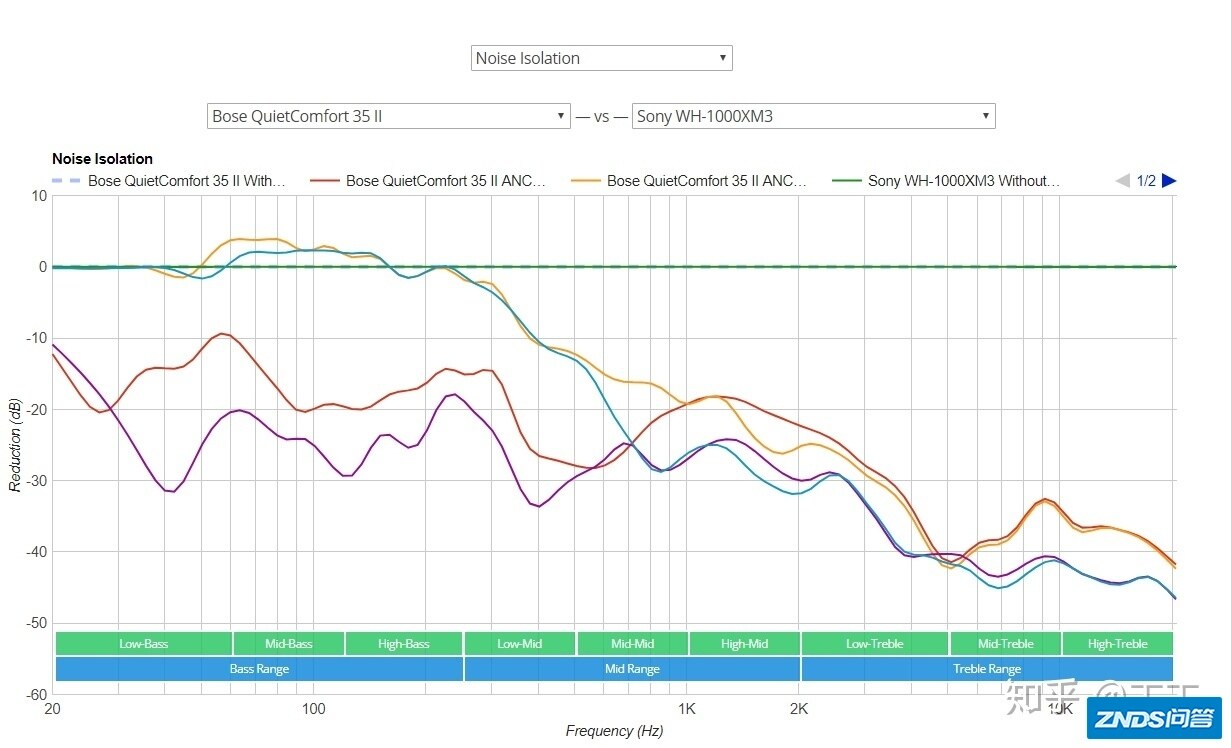1231x748 pixels.
Task: Click the High-Treble band label
Action: coord(1118,644)
